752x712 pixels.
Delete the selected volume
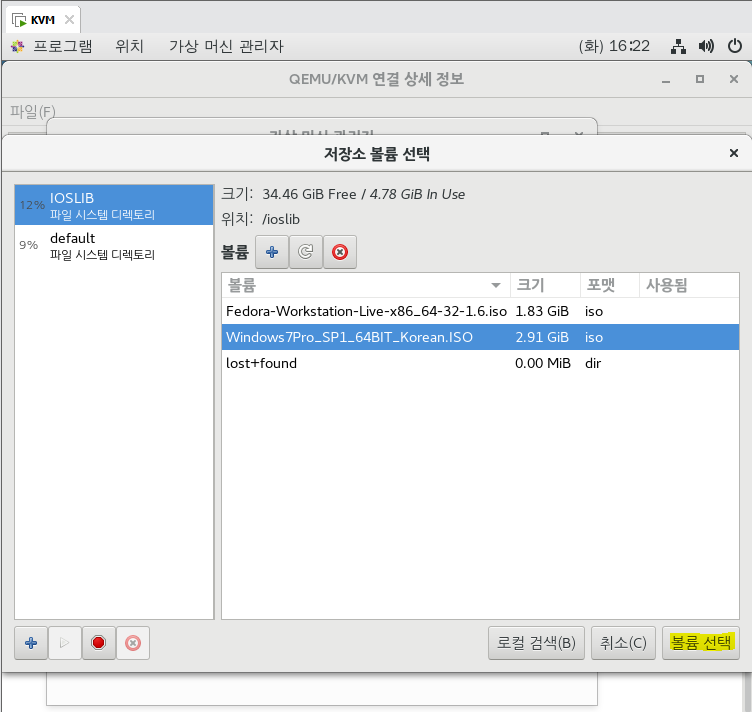tap(340, 252)
